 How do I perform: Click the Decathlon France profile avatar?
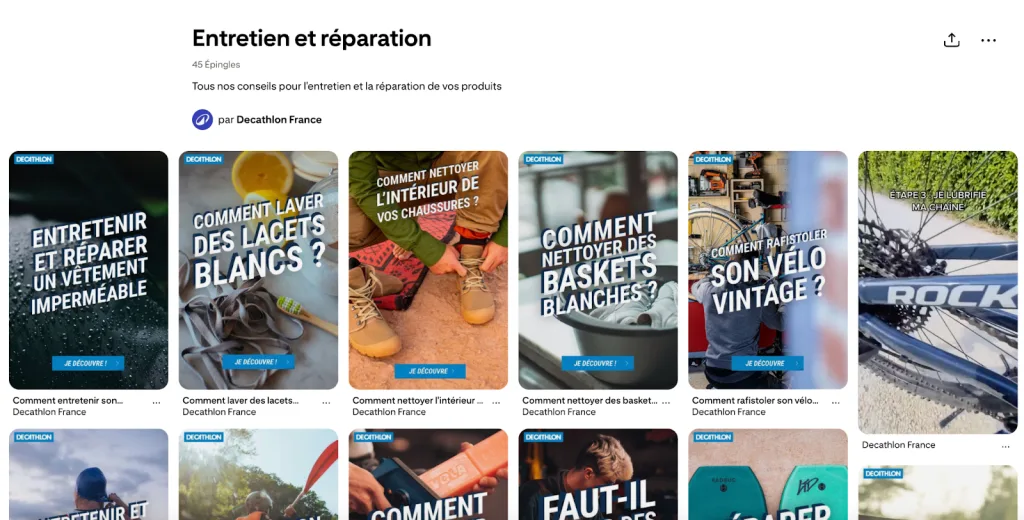202,120
